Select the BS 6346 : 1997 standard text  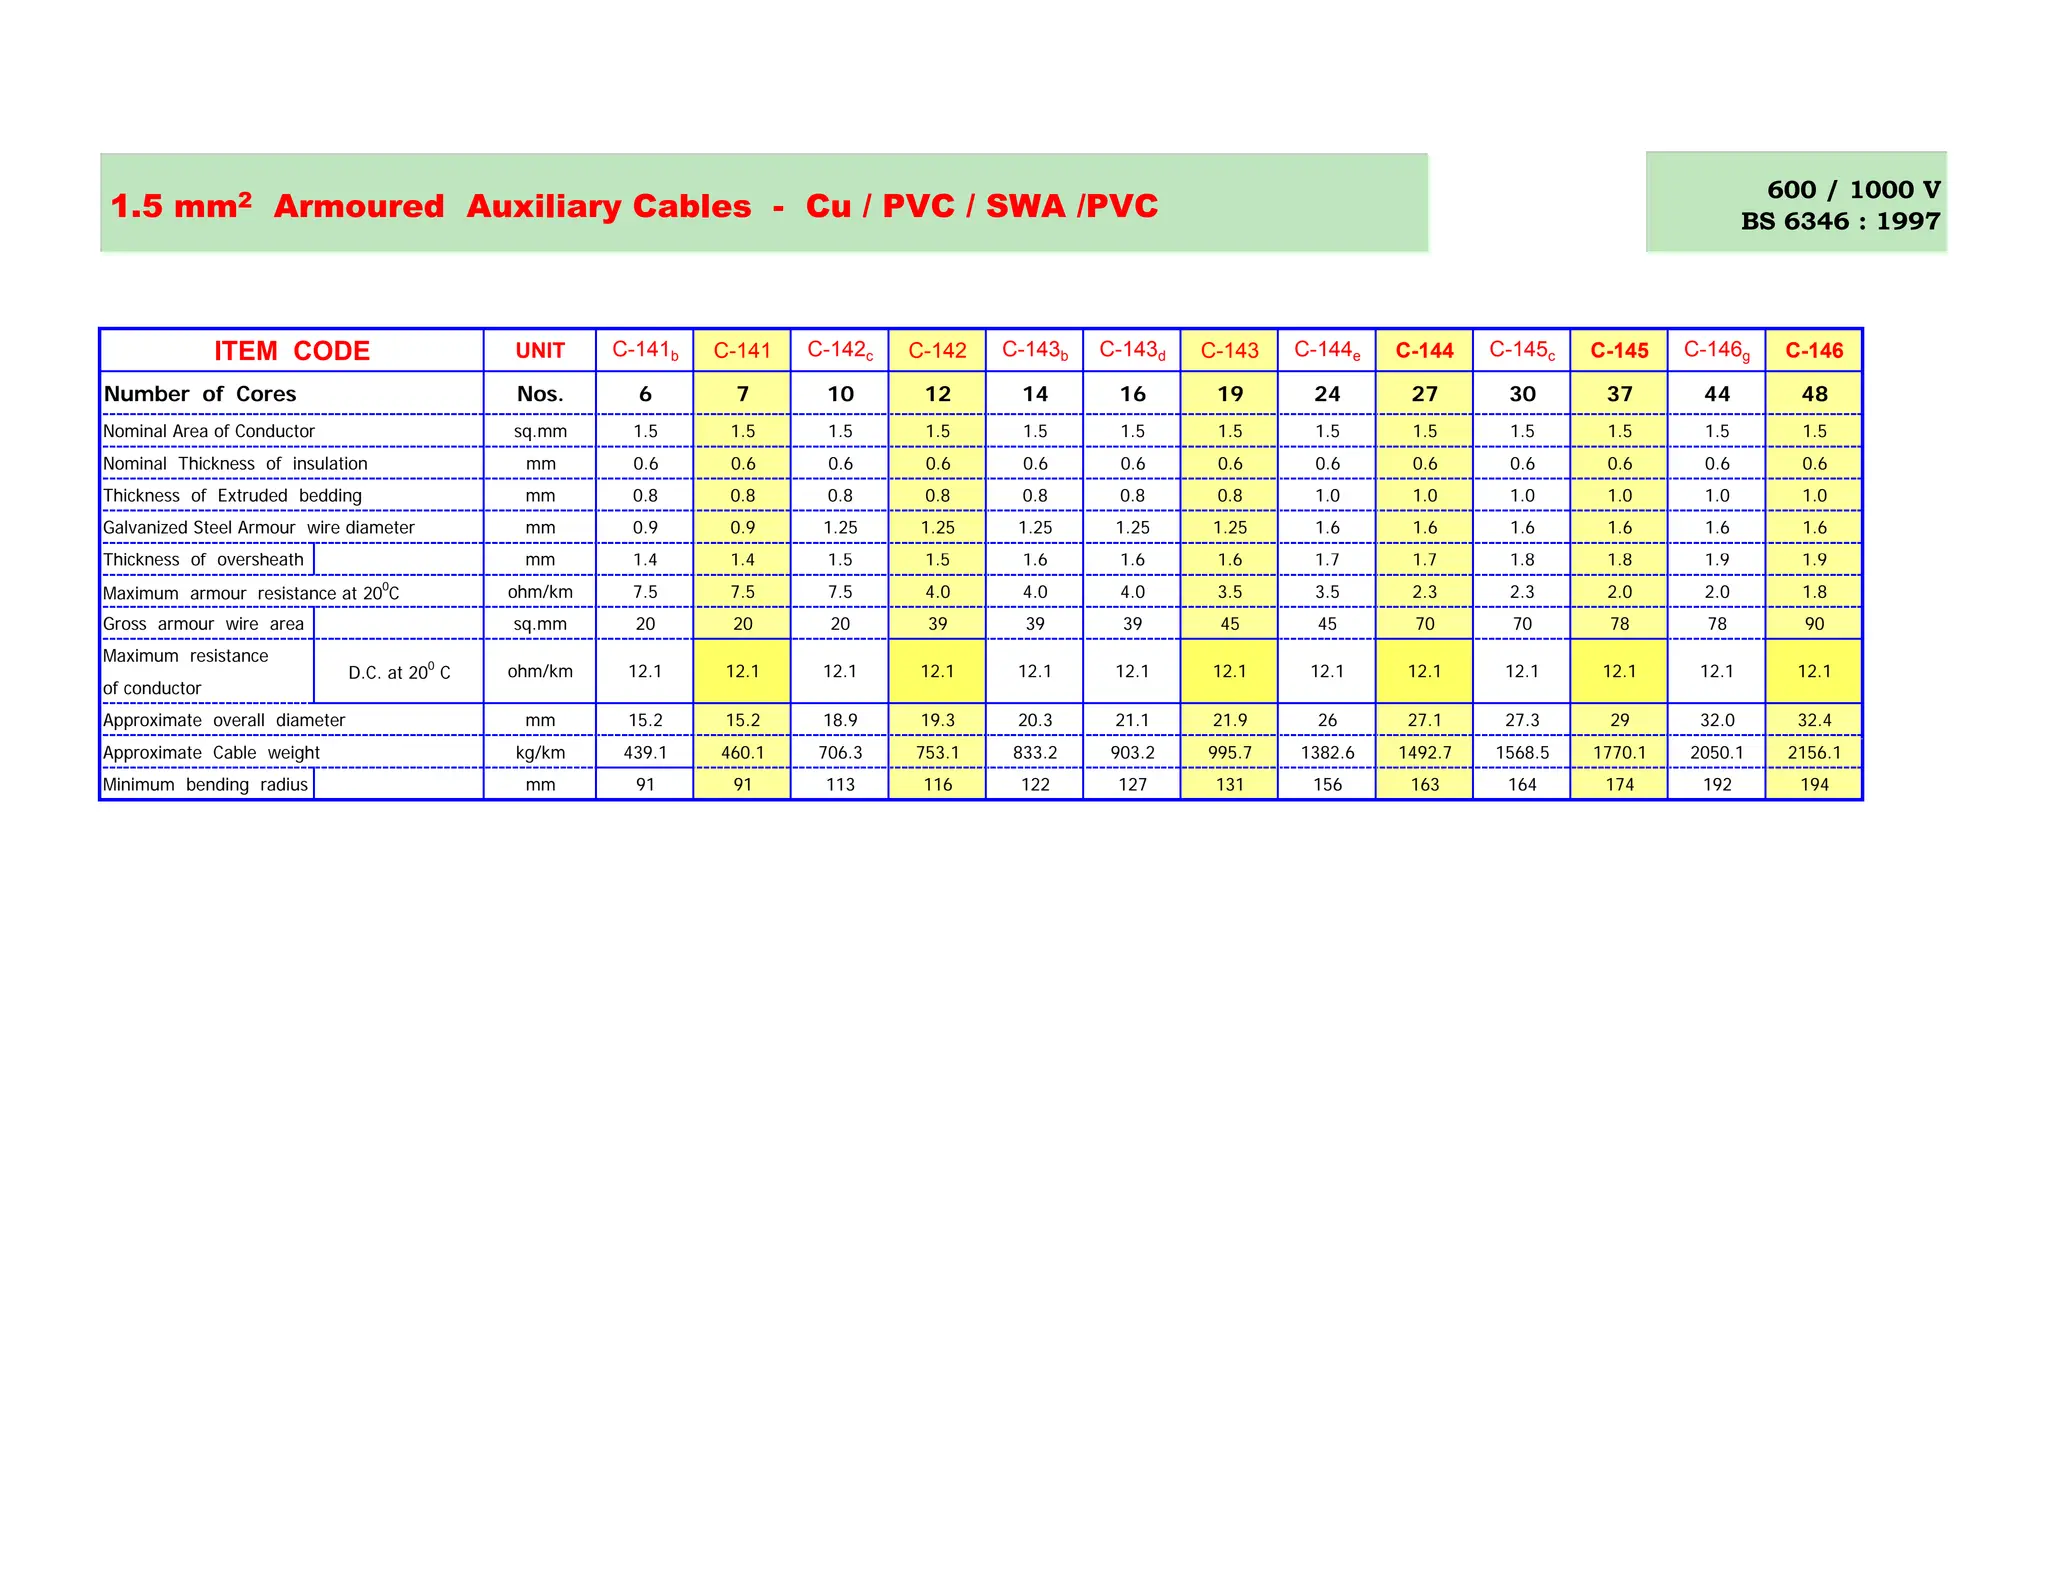[x=1840, y=221]
